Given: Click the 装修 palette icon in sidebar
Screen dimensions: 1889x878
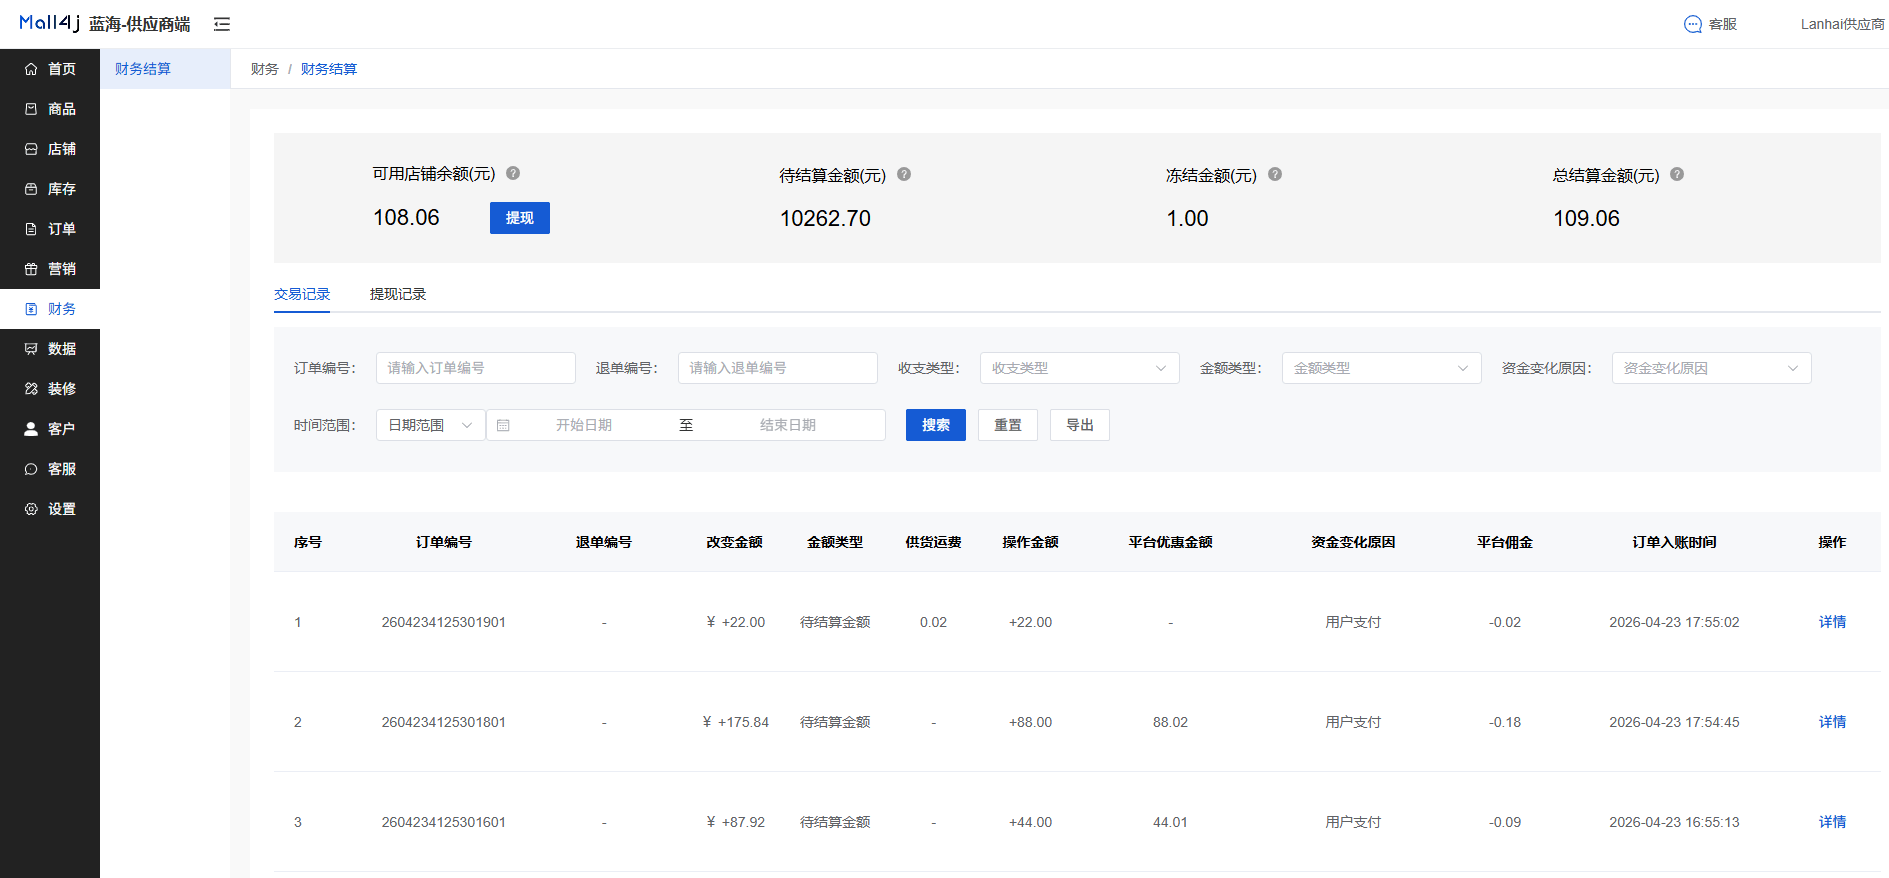Looking at the screenshot, I should [31, 389].
